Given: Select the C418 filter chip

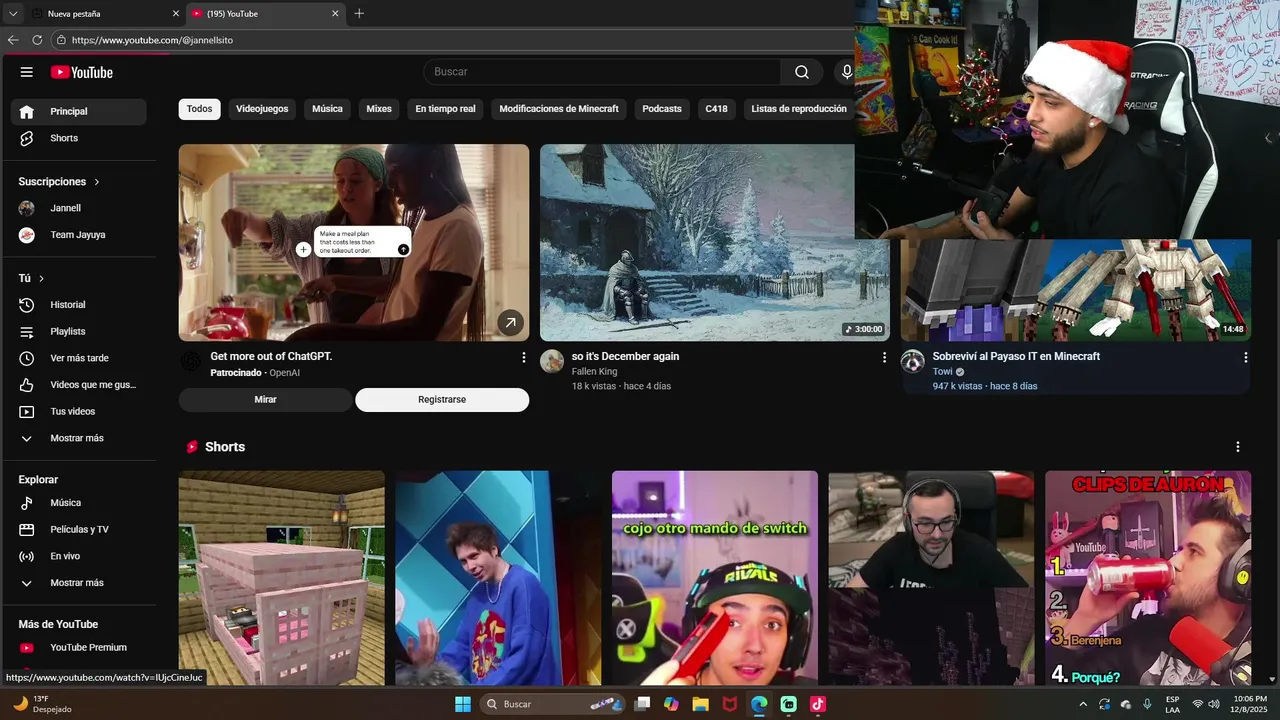Looking at the screenshot, I should (x=716, y=109).
